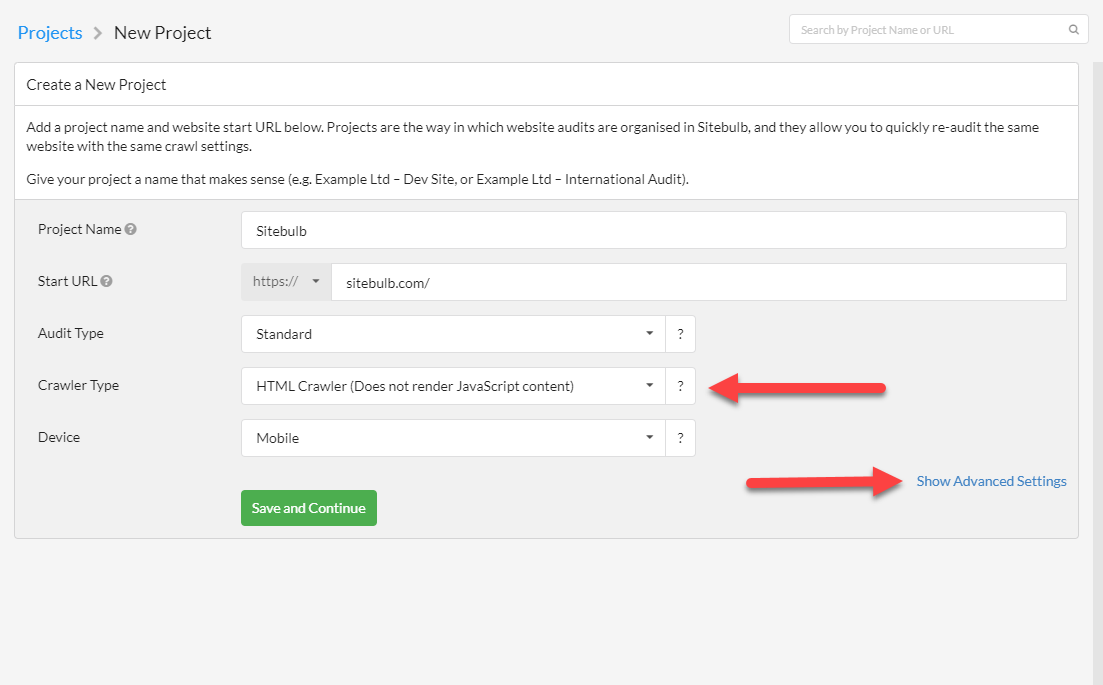The height and width of the screenshot is (685, 1103).
Task: Open the Device Mobile dropdown
Action: (453, 438)
